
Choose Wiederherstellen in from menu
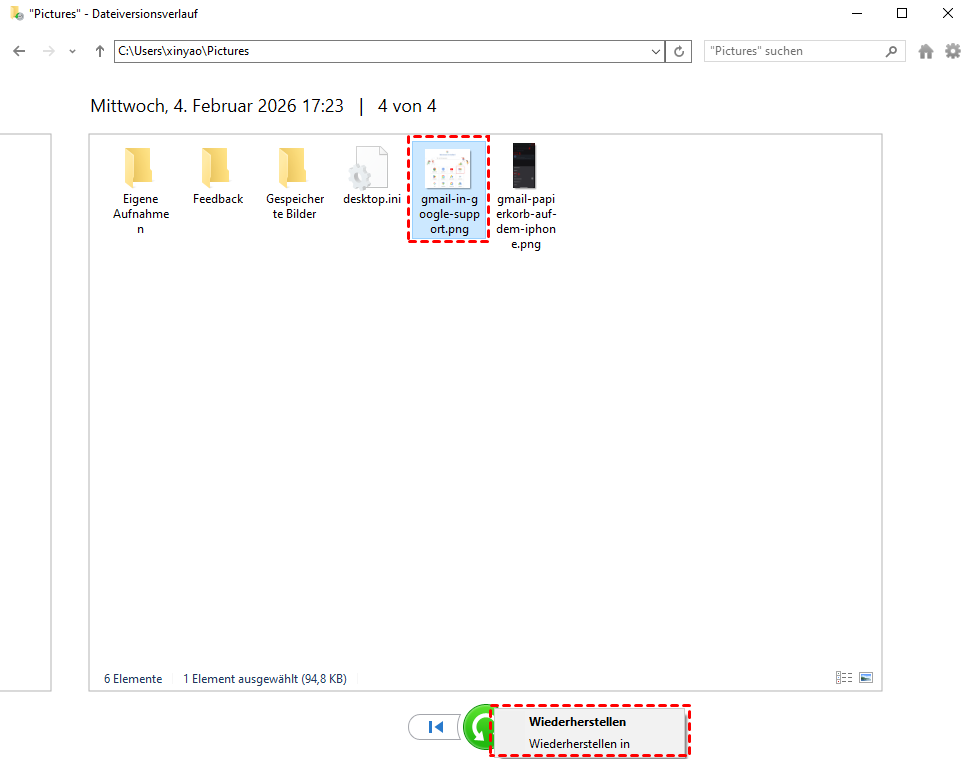[x=579, y=744]
